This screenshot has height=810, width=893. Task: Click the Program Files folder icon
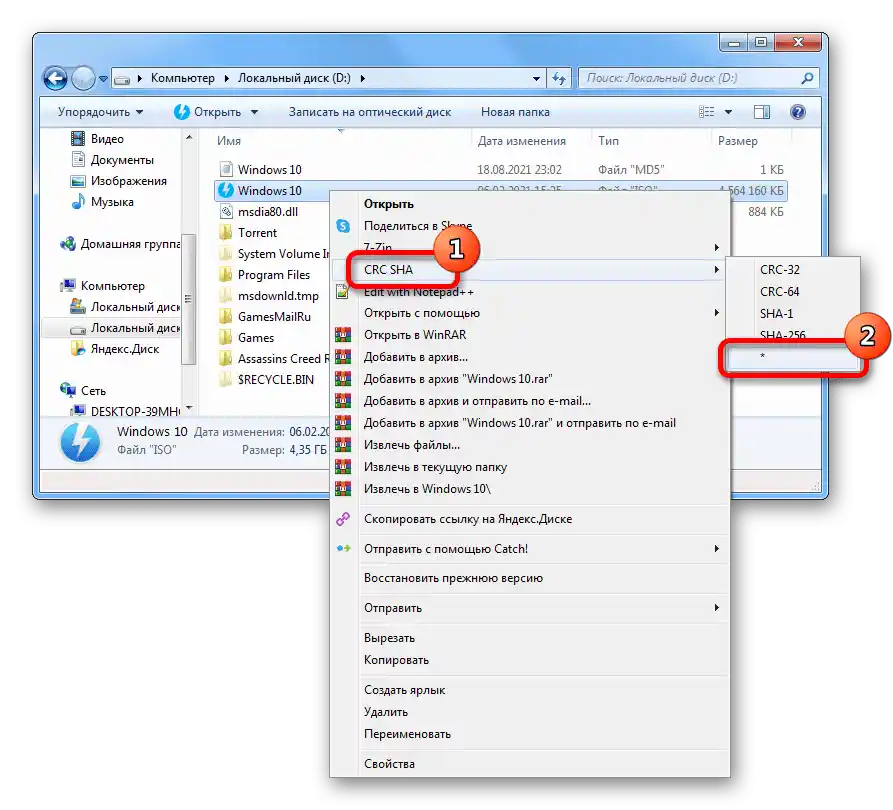pyautogui.click(x=226, y=275)
